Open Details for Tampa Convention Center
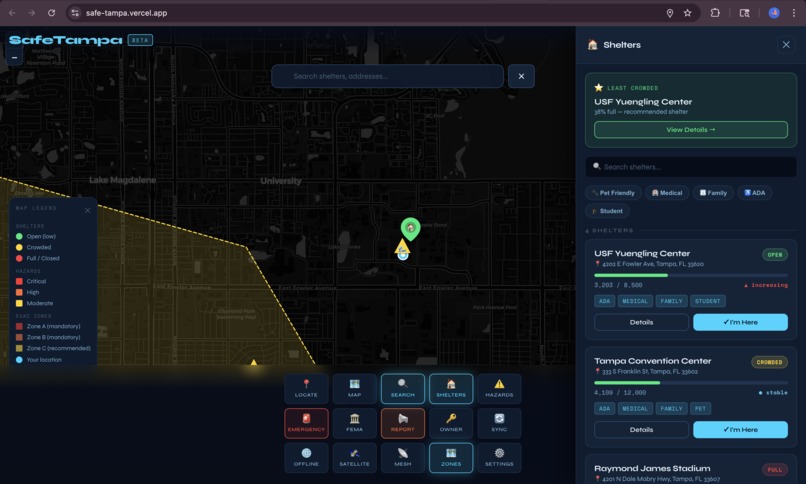The width and height of the screenshot is (806, 484). [641, 430]
